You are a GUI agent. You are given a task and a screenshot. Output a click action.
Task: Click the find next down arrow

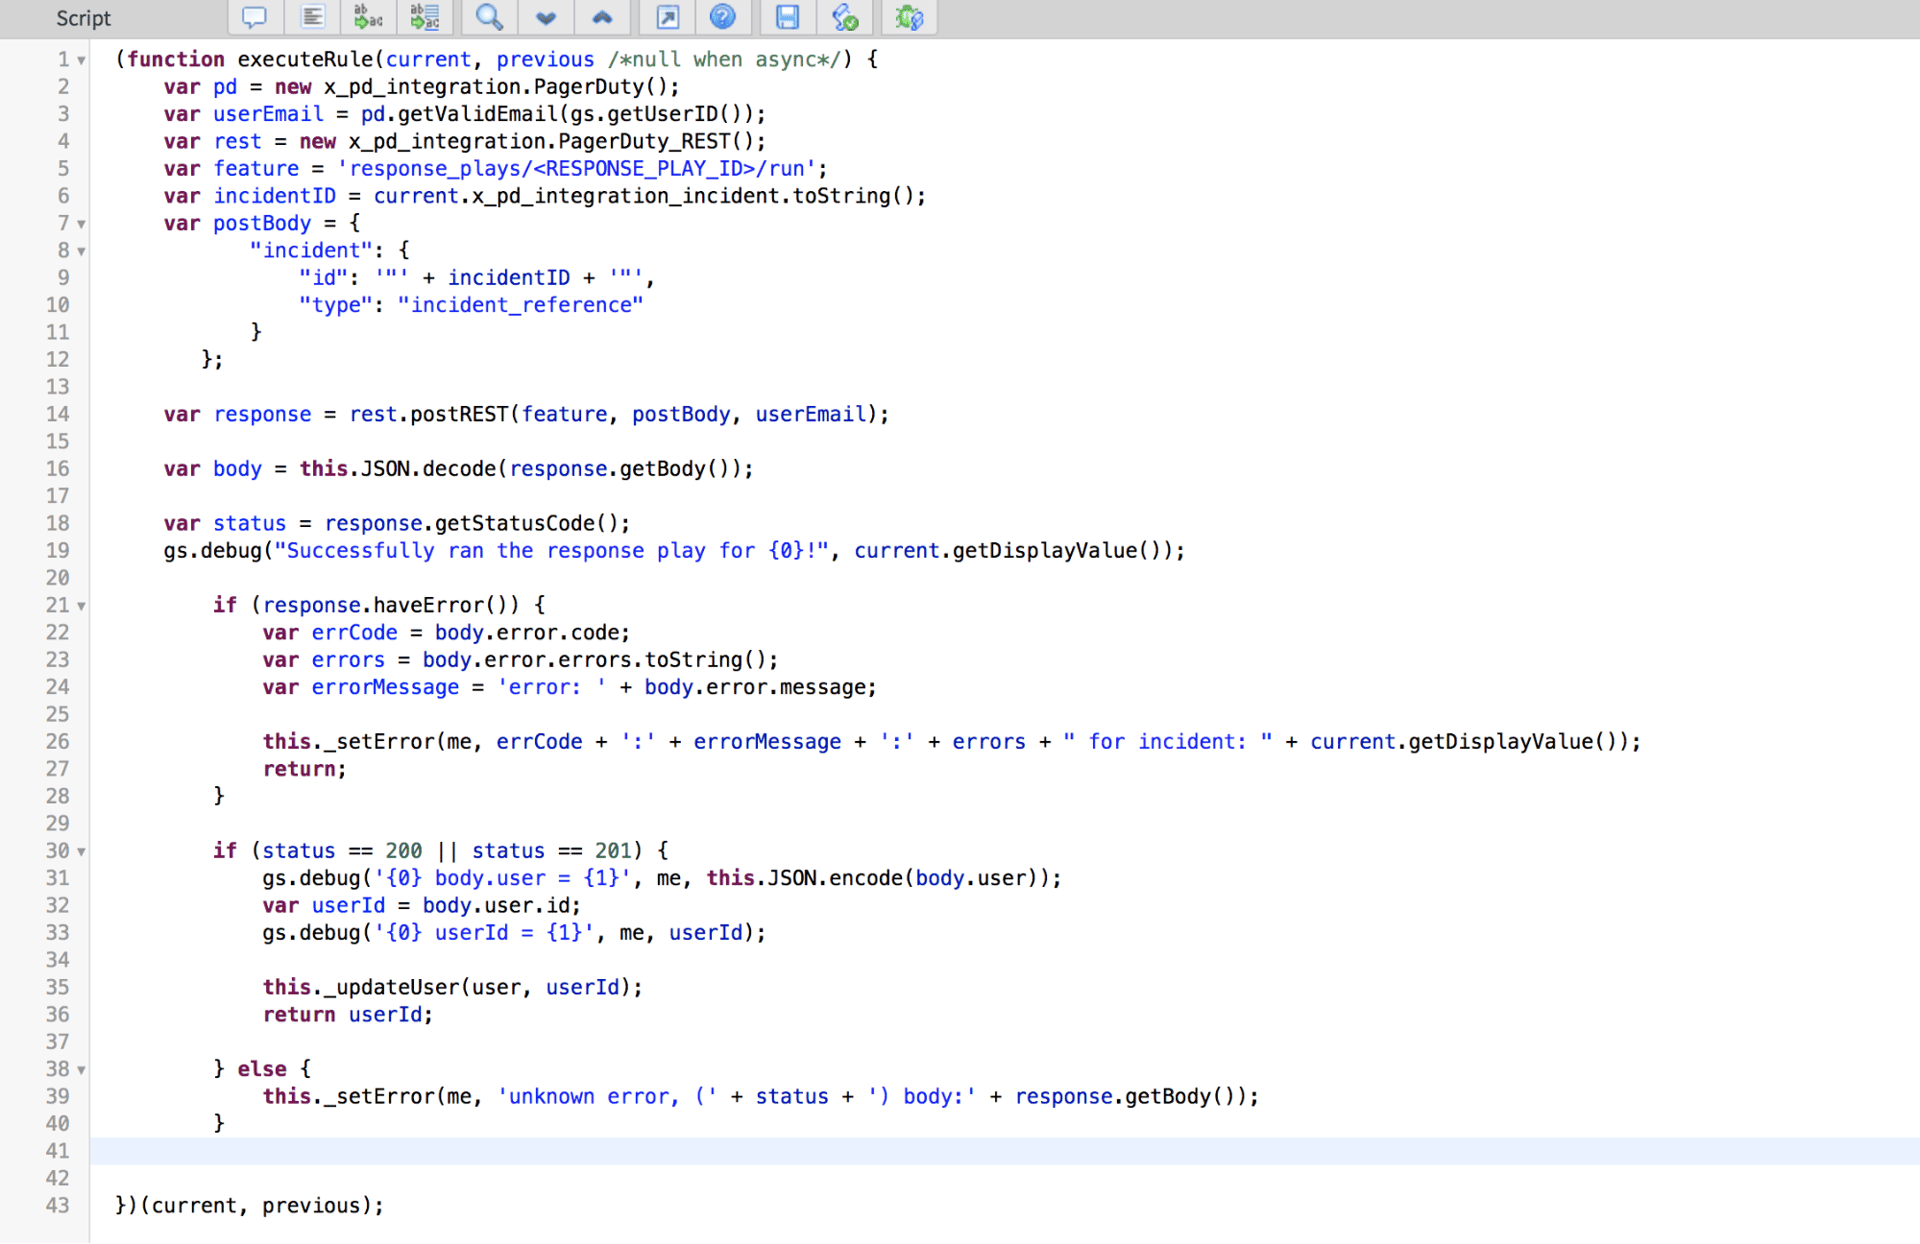pyautogui.click(x=545, y=17)
